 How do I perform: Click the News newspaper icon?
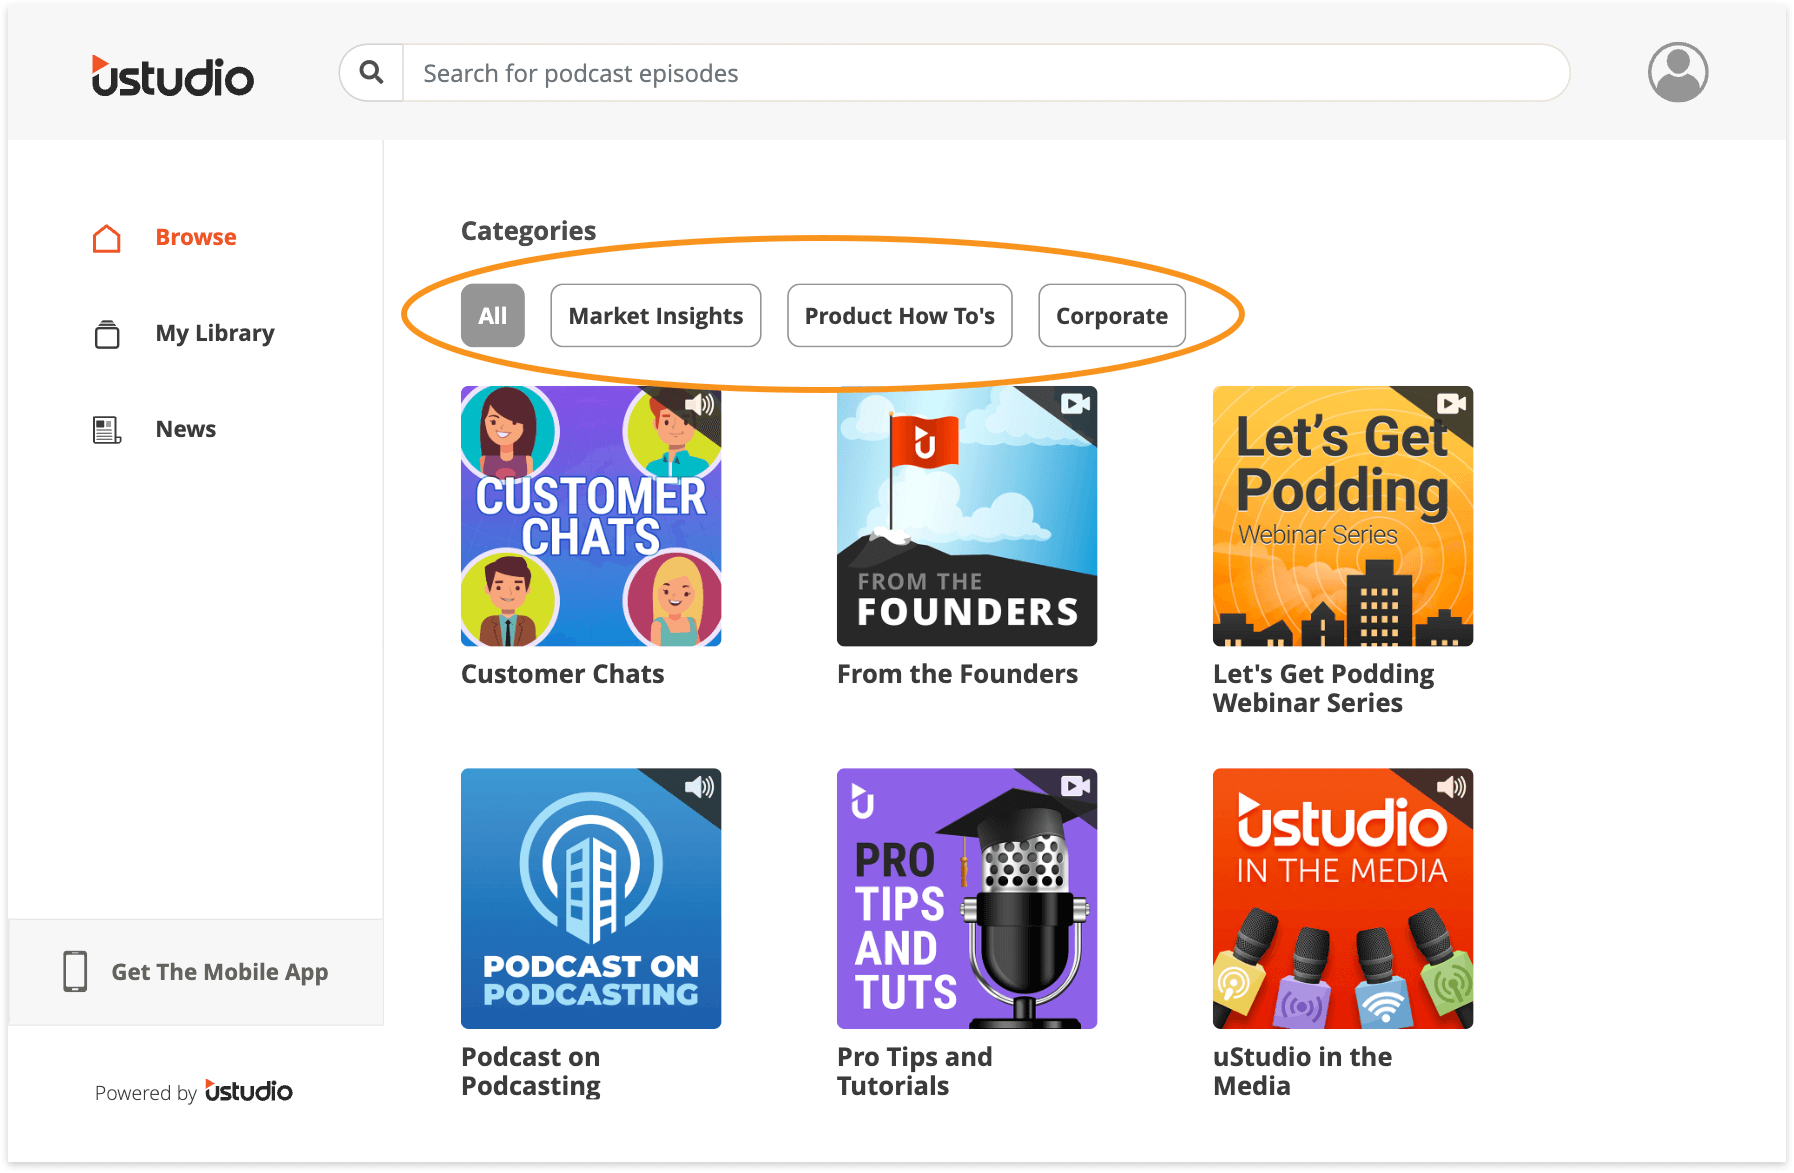107,430
